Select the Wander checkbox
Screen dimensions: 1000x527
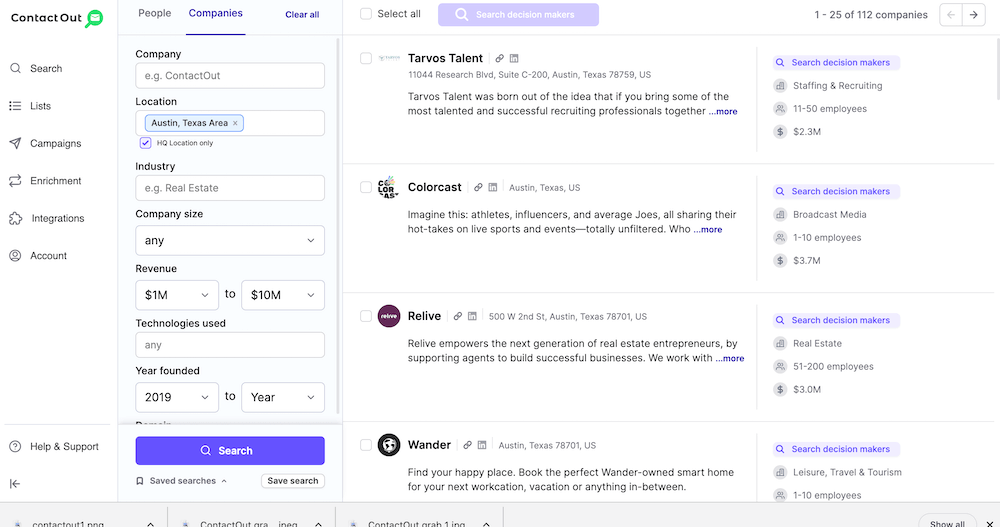click(x=366, y=445)
